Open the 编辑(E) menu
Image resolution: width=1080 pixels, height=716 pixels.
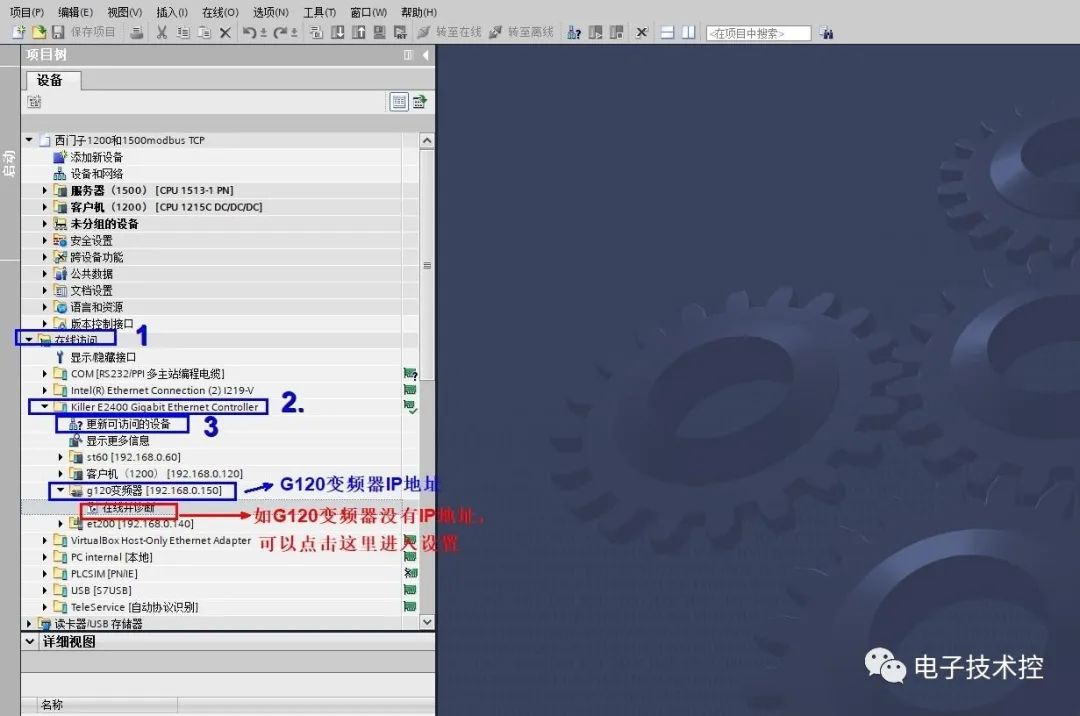tap(76, 12)
